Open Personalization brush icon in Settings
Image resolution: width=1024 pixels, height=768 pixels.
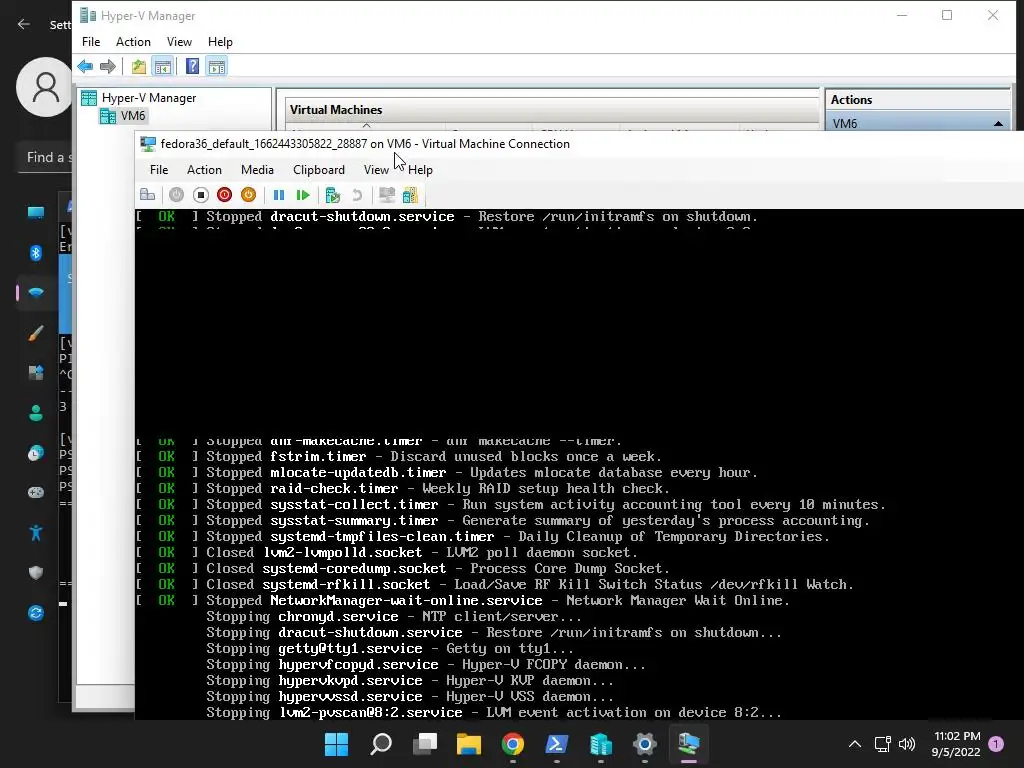[36, 333]
